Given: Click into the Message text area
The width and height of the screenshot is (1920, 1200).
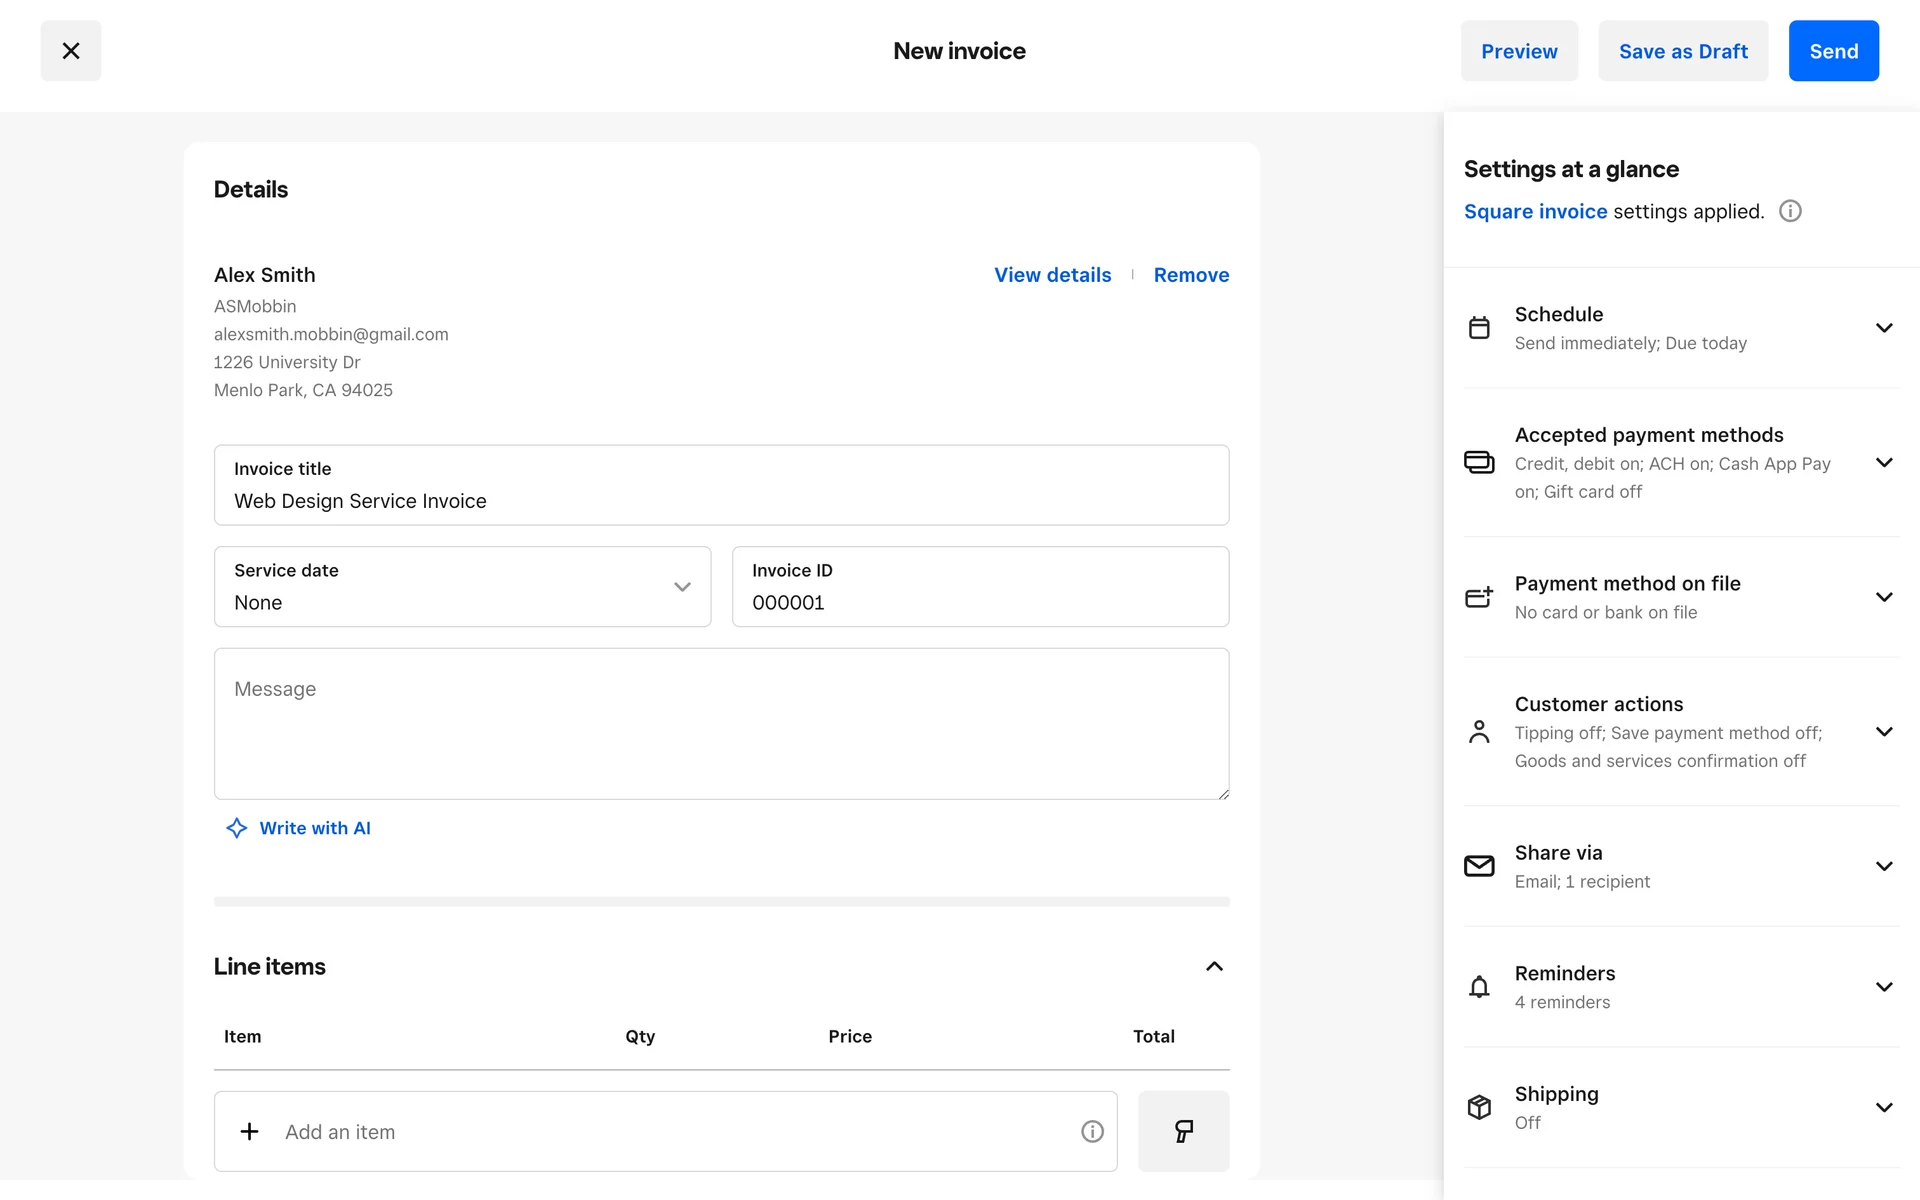Looking at the screenshot, I should (x=721, y=724).
